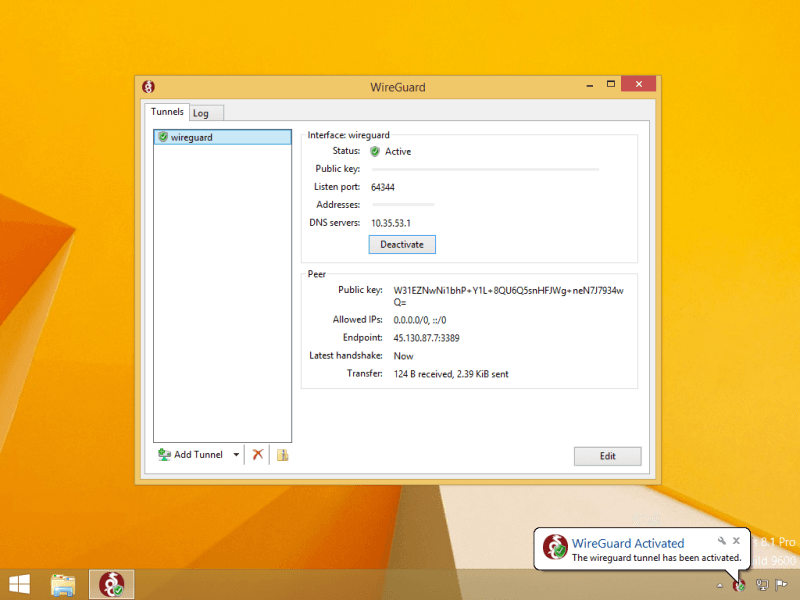800x600 pixels.
Task: Open the Edit tunnel dialog
Action: click(607, 456)
